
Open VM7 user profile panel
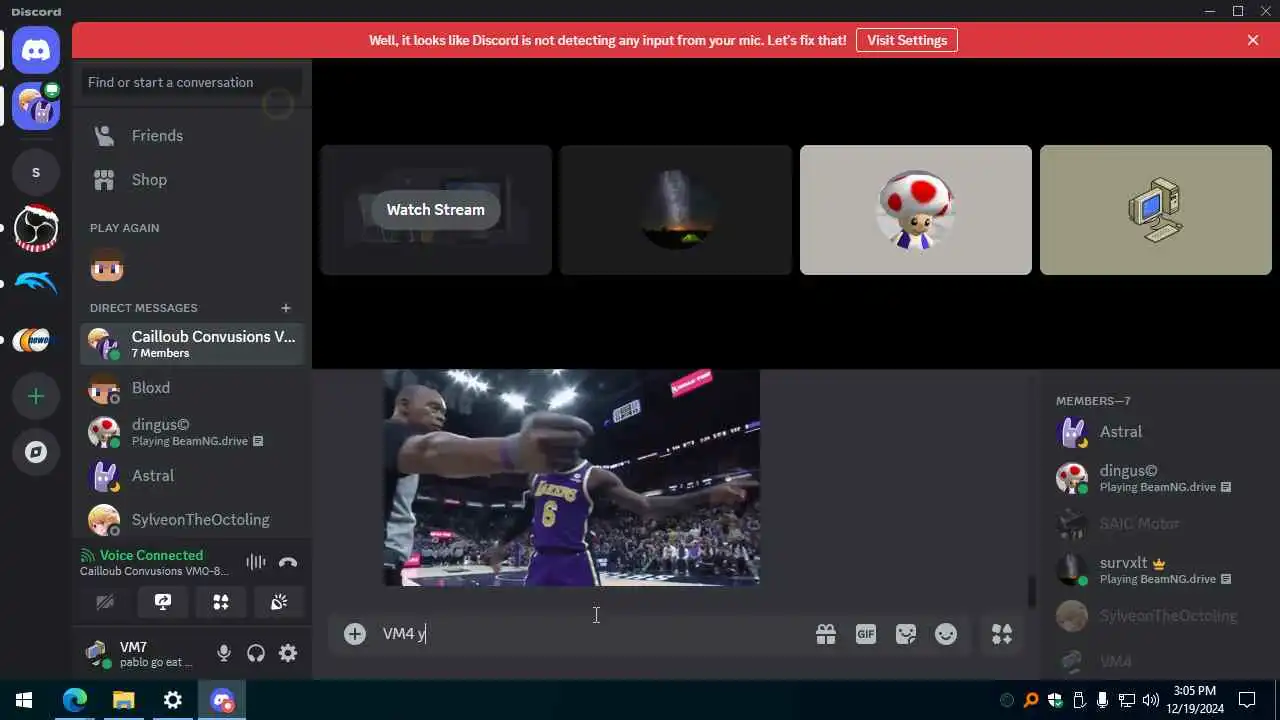tap(143, 653)
